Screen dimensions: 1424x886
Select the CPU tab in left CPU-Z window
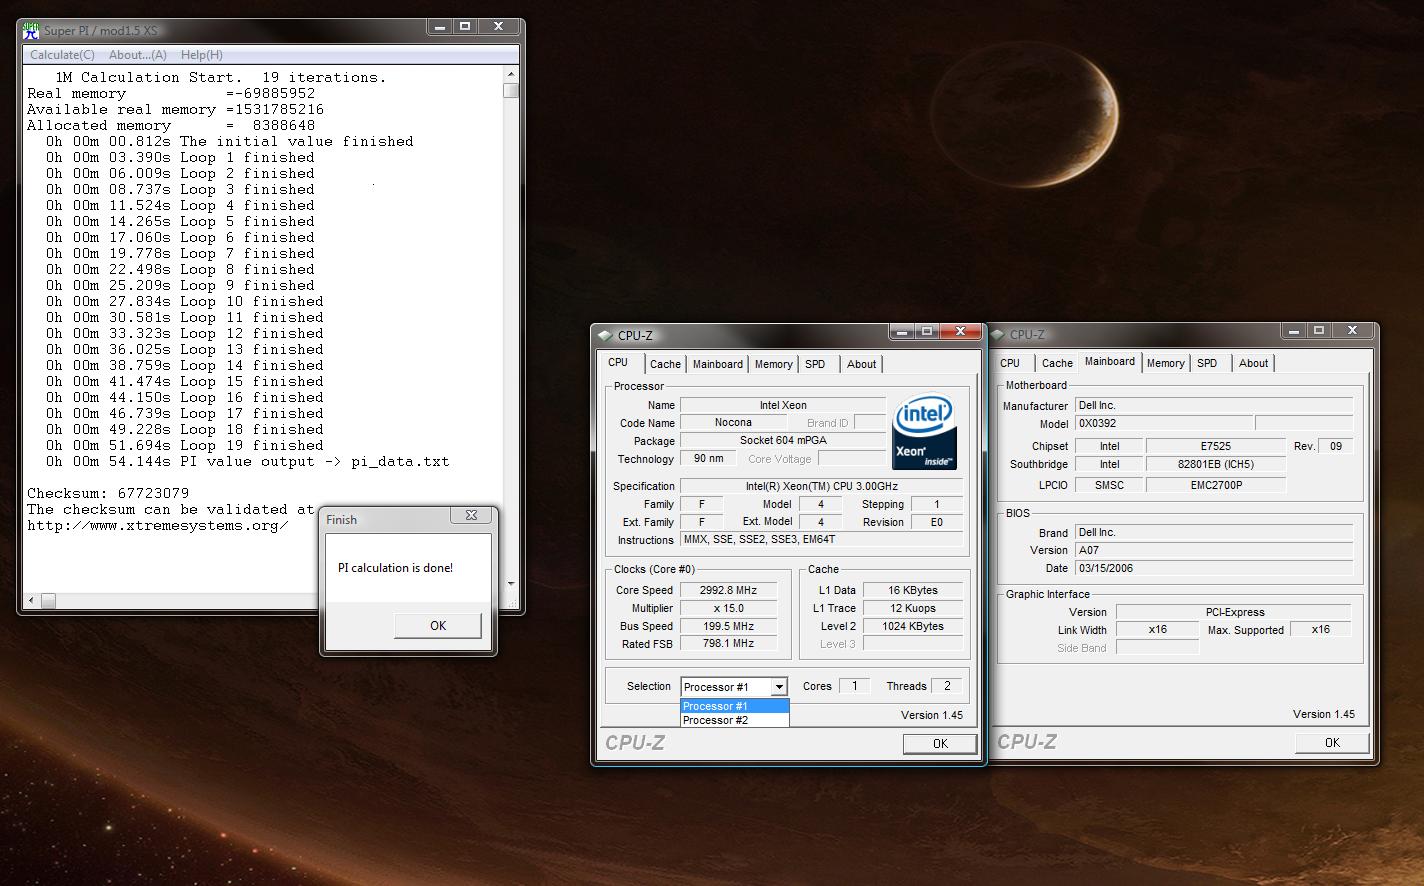(618, 362)
